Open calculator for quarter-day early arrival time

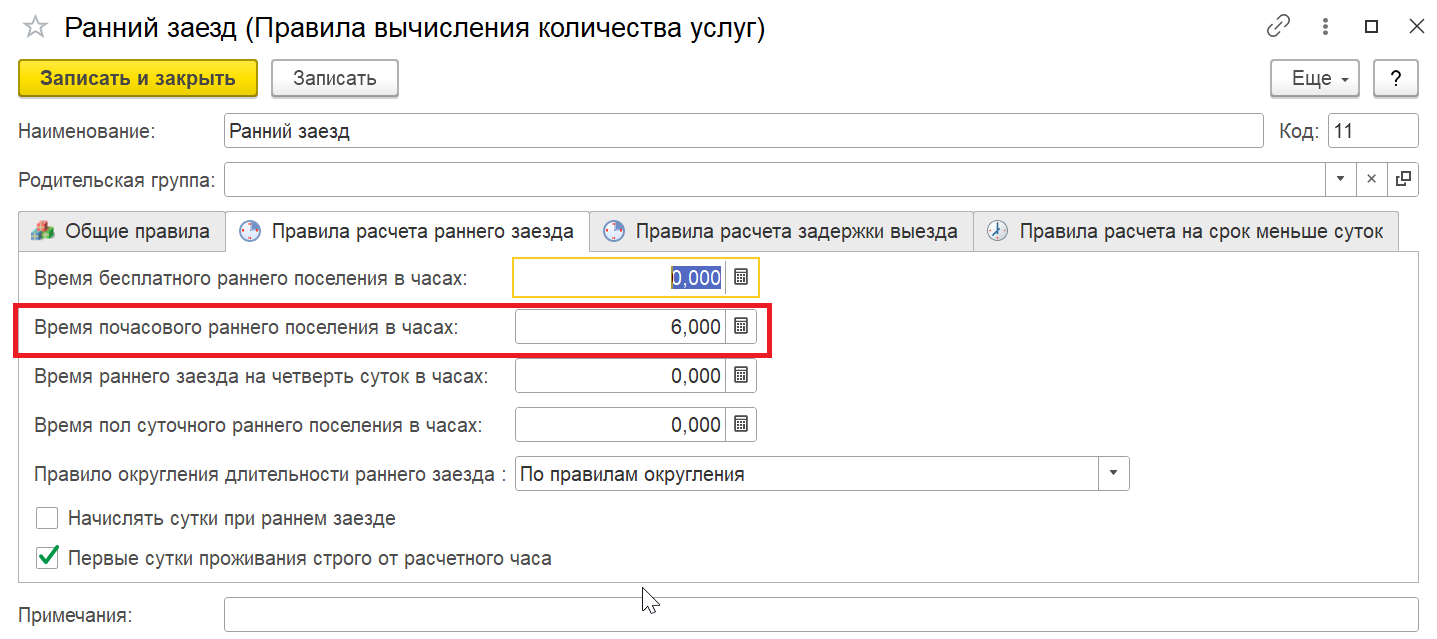(741, 376)
